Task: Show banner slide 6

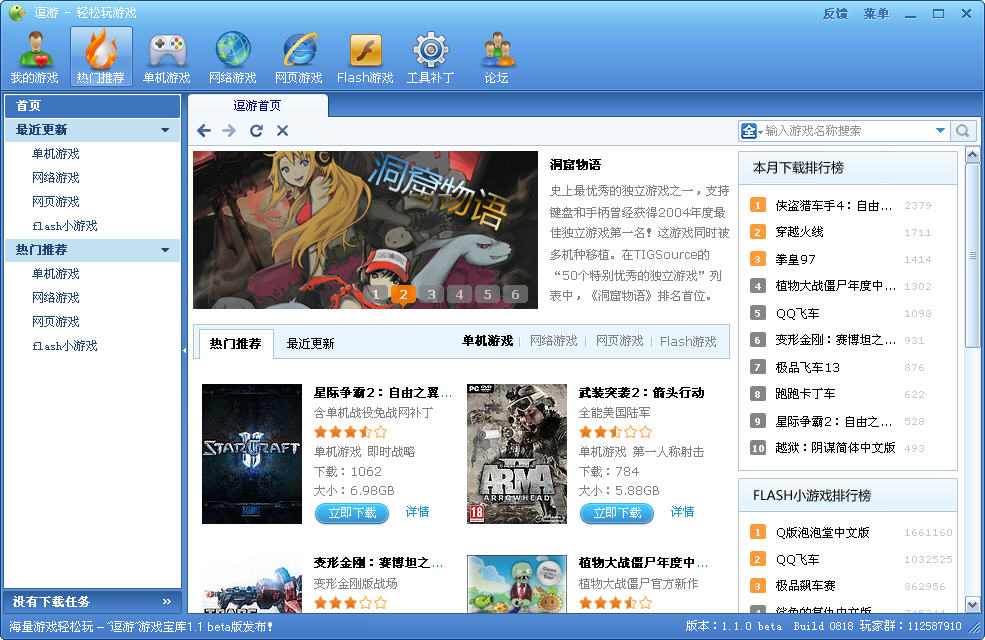Action: tap(515, 294)
